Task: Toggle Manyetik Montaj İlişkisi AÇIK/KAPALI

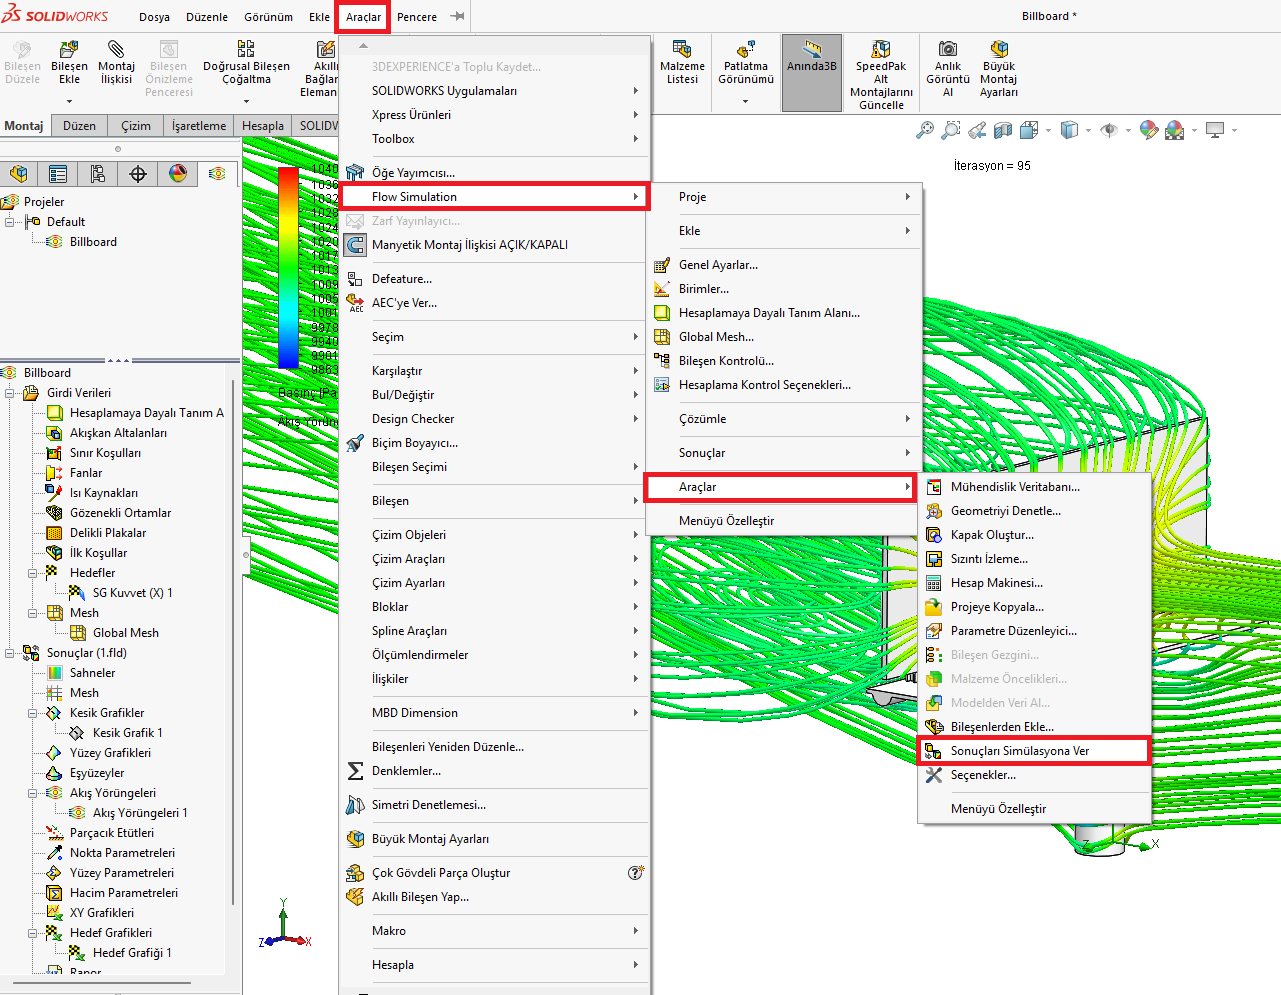Action: click(469, 245)
